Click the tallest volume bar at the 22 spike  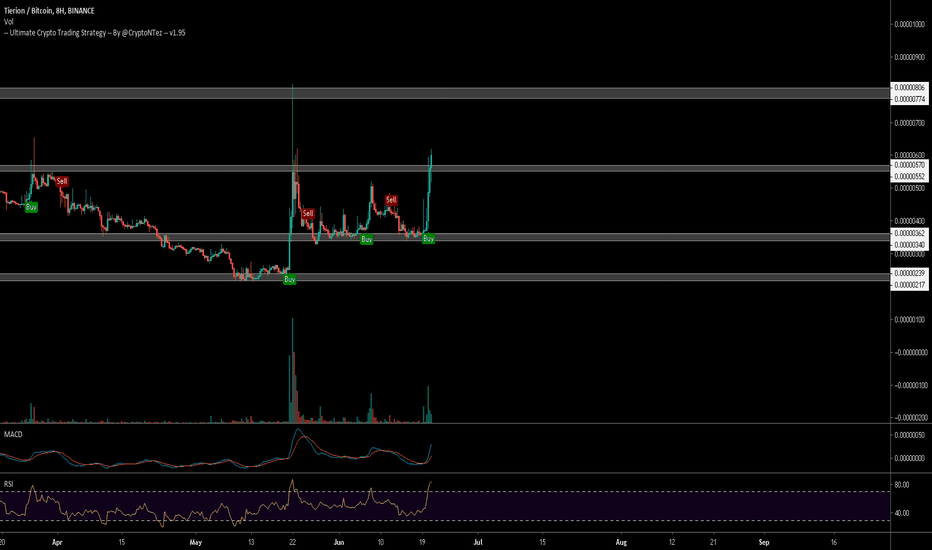pyautogui.click(x=292, y=370)
